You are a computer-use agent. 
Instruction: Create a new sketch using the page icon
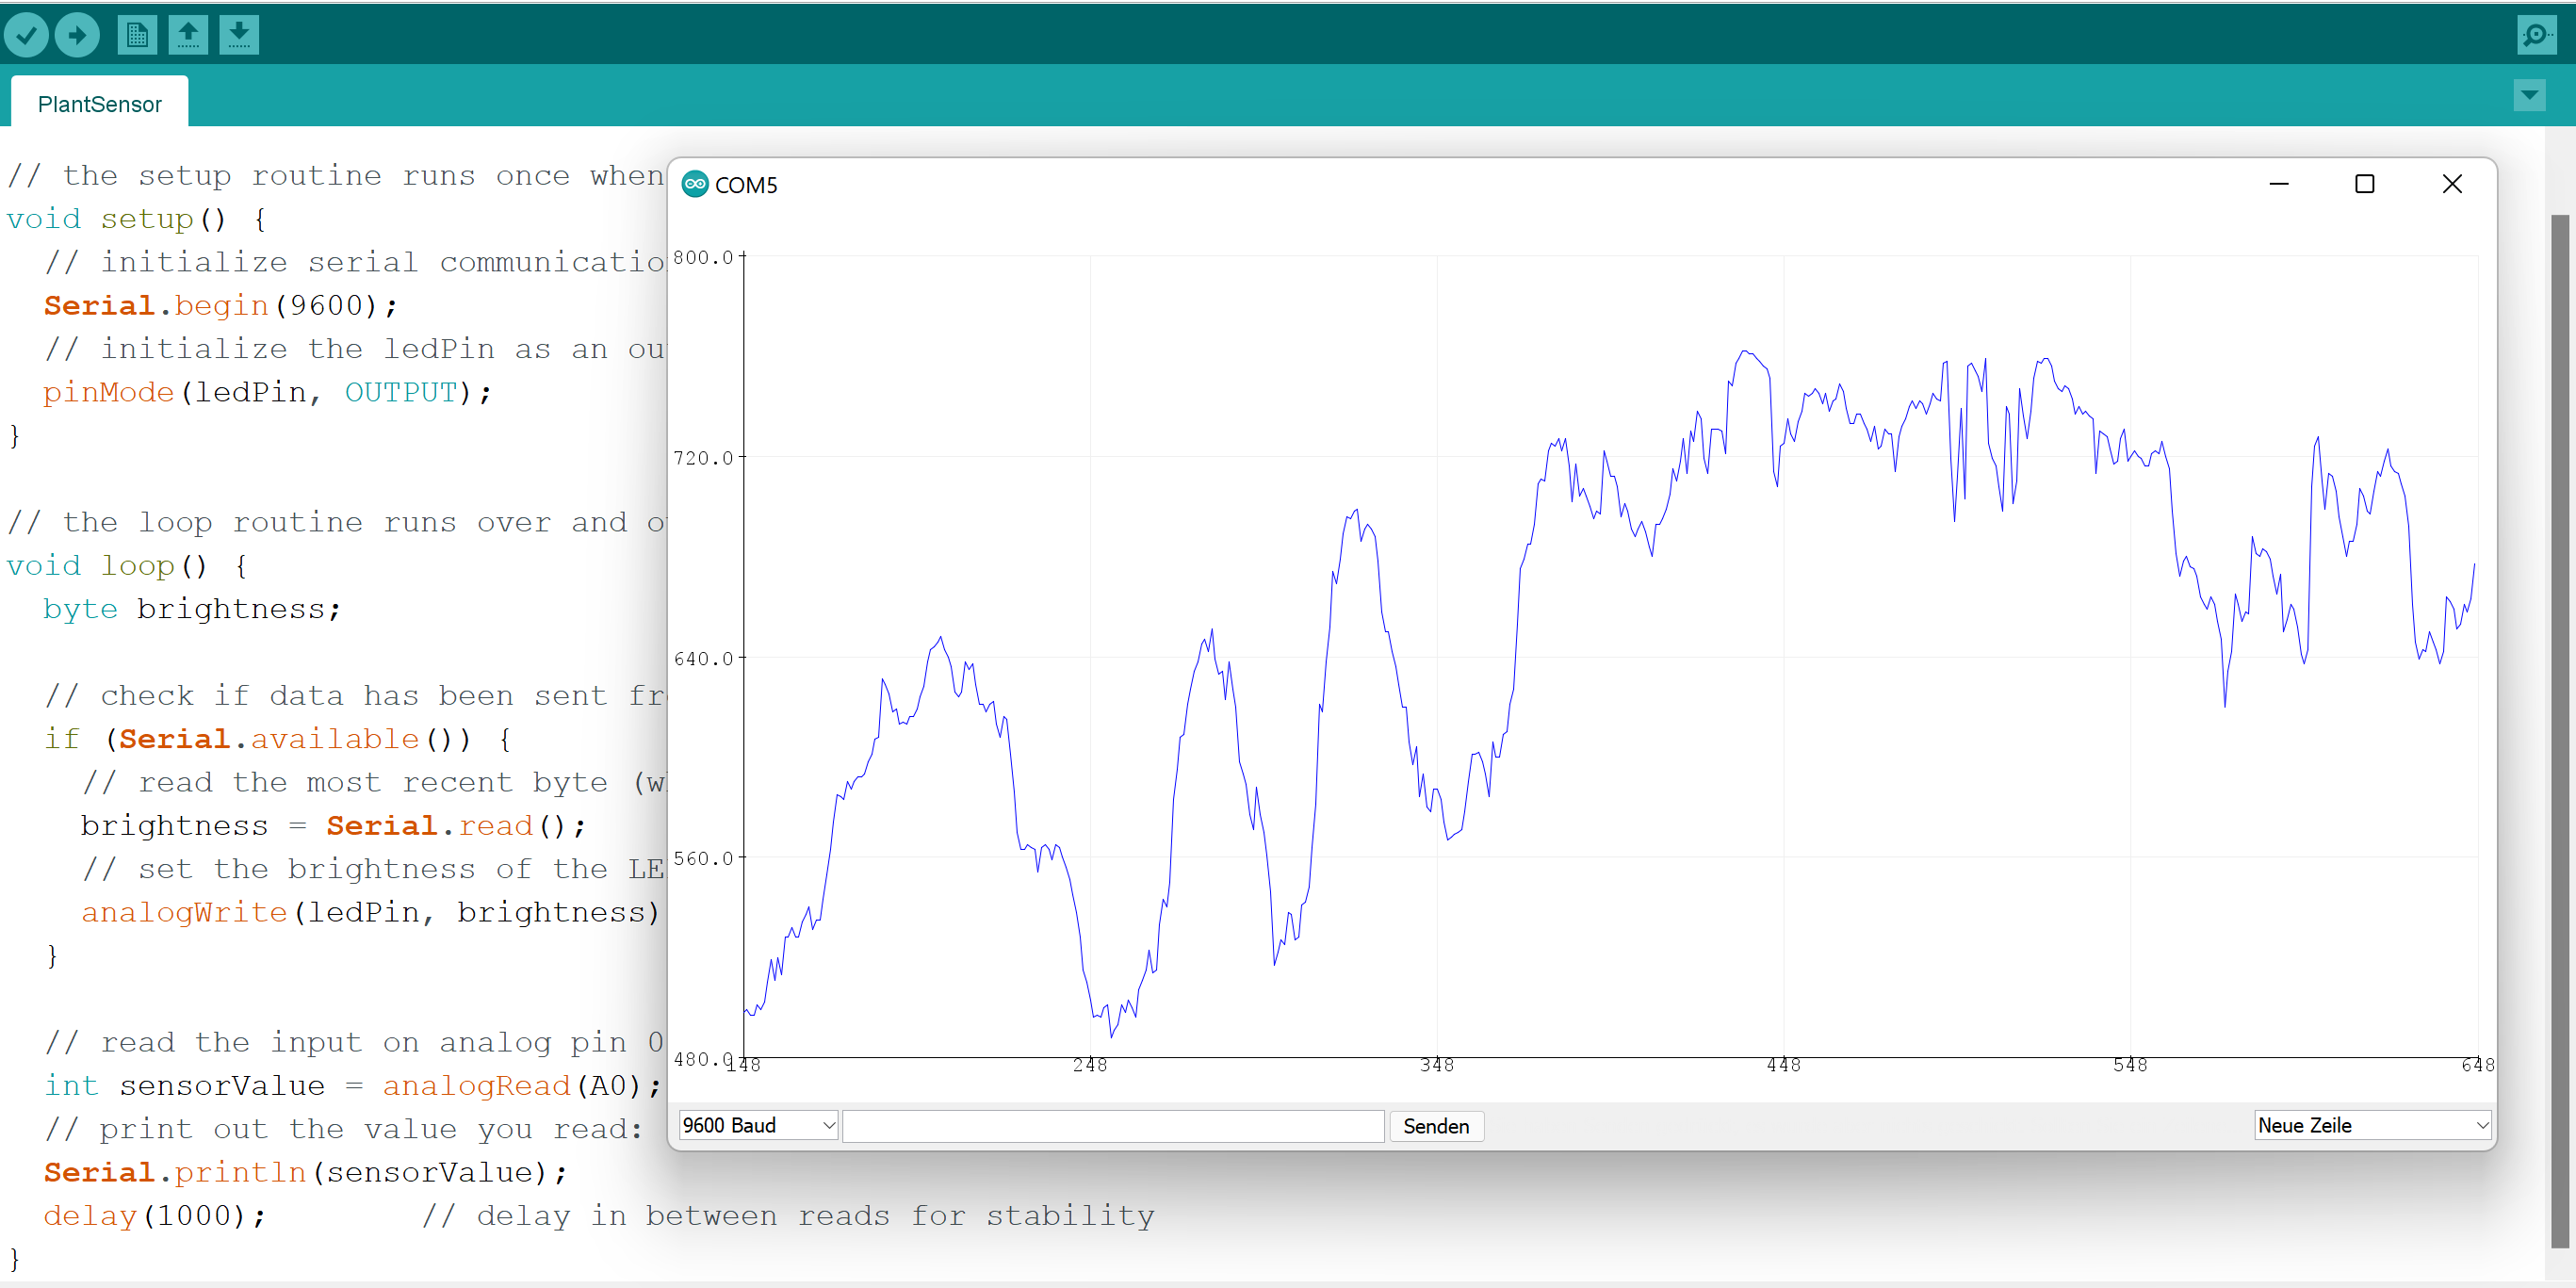tap(137, 35)
